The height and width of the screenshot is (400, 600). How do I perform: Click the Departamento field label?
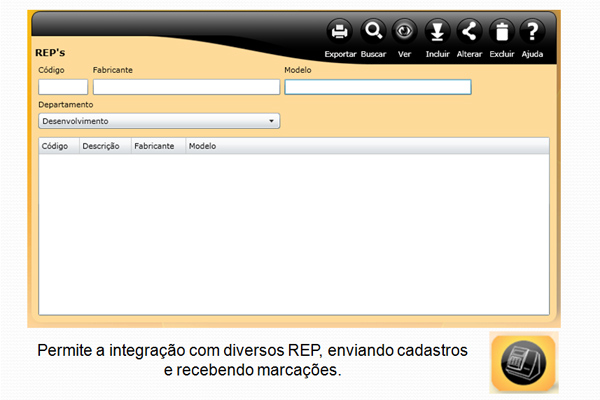click(x=66, y=104)
